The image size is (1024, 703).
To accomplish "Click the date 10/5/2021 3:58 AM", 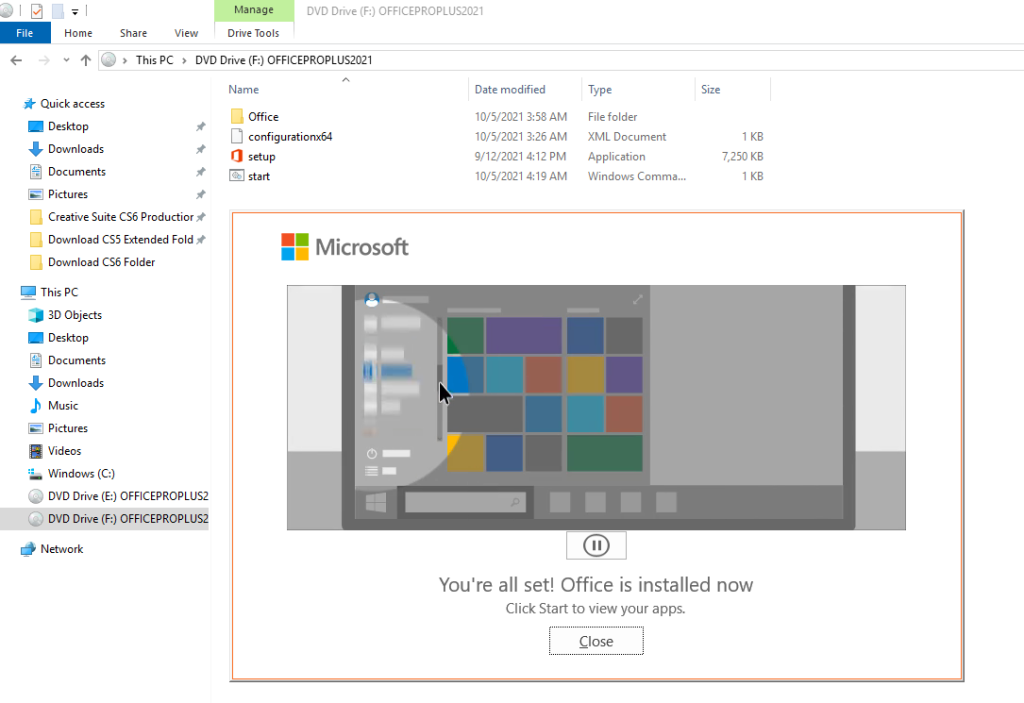I will click(x=520, y=116).
